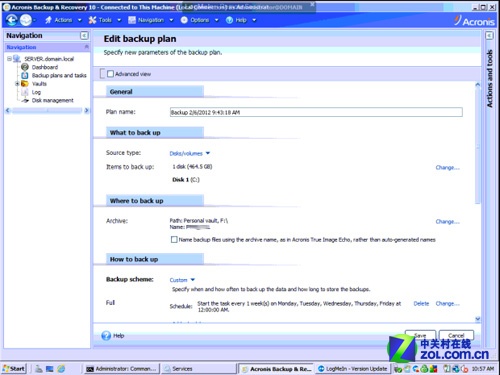Open Administrator Command prompt taskbar item

(x=122, y=369)
